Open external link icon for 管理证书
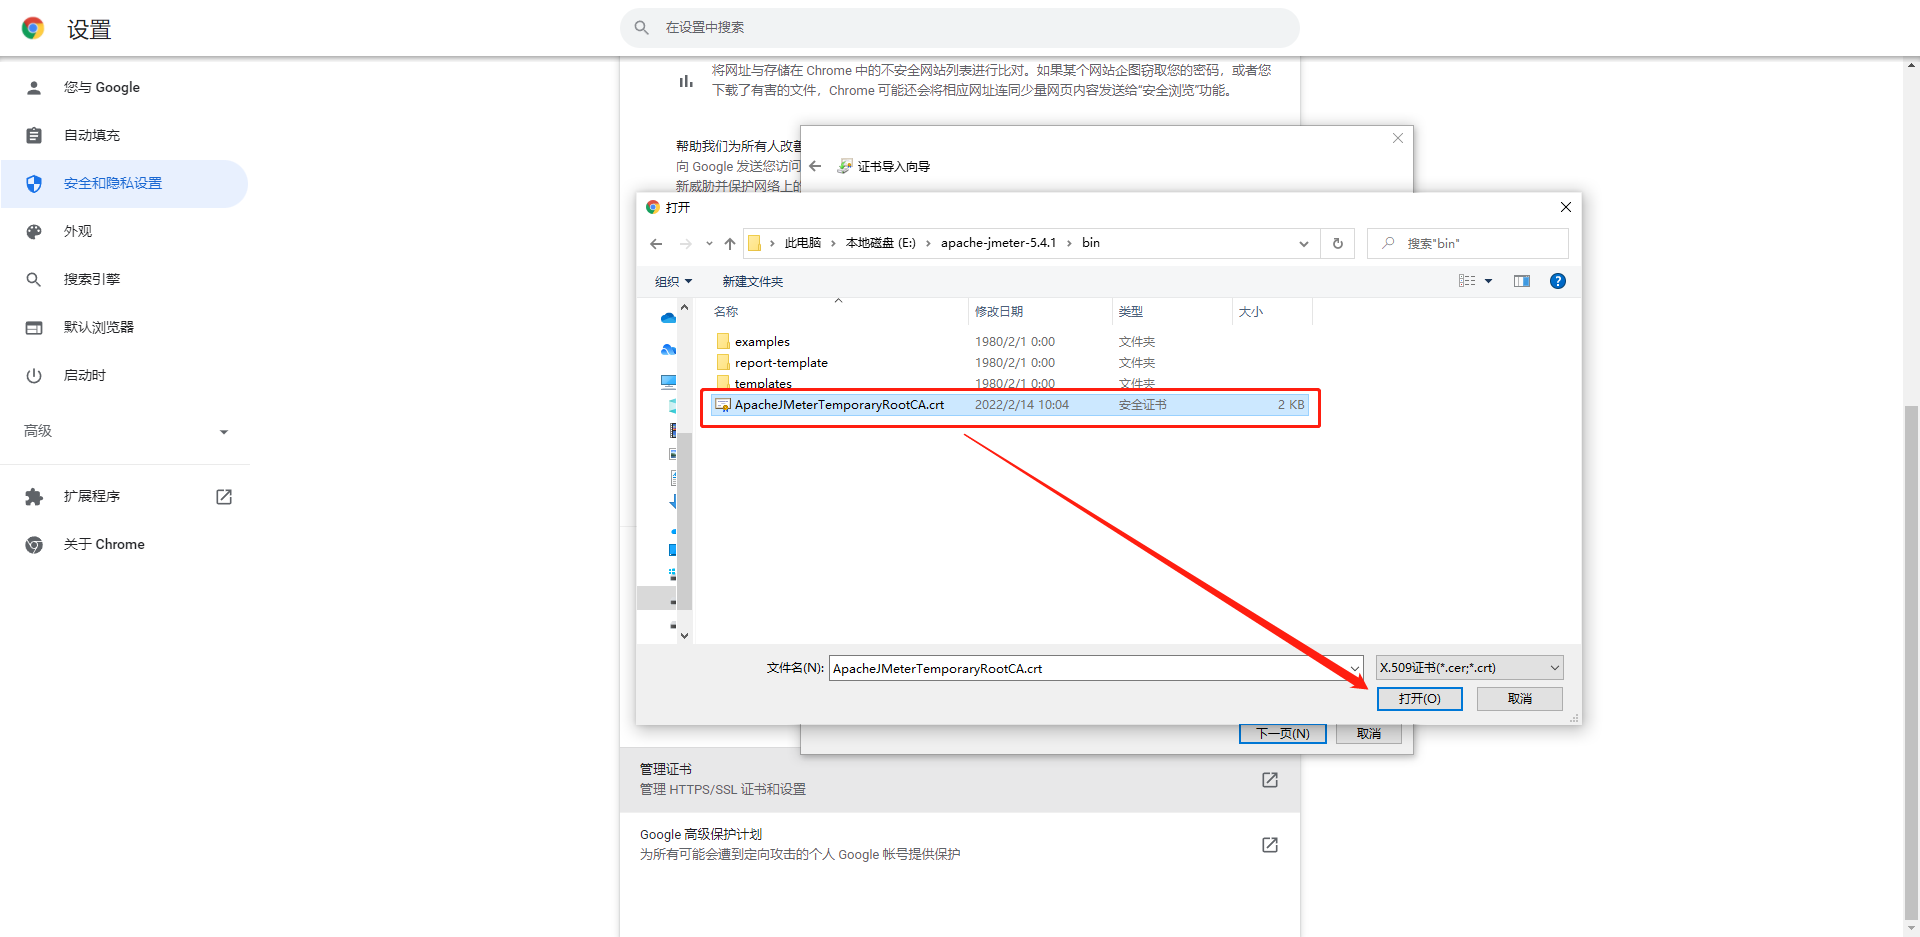This screenshot has height=937, width=1920. point(1270,781)
